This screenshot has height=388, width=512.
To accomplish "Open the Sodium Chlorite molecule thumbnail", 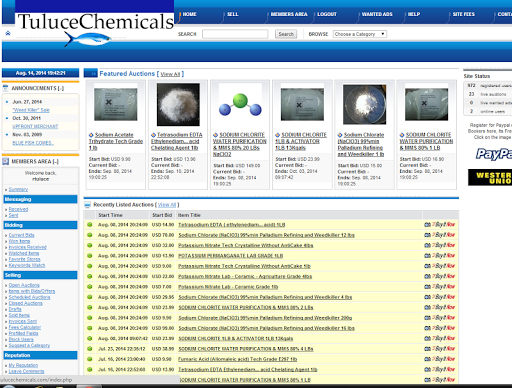I will (x=240, y=104).
